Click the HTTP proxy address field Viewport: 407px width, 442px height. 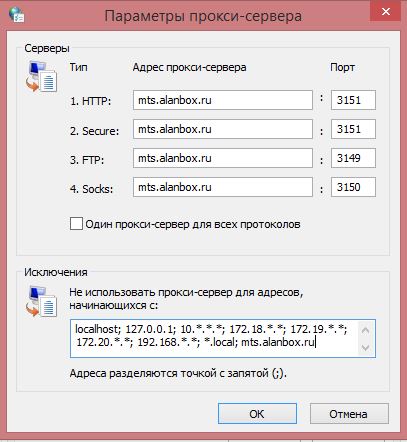223,100
